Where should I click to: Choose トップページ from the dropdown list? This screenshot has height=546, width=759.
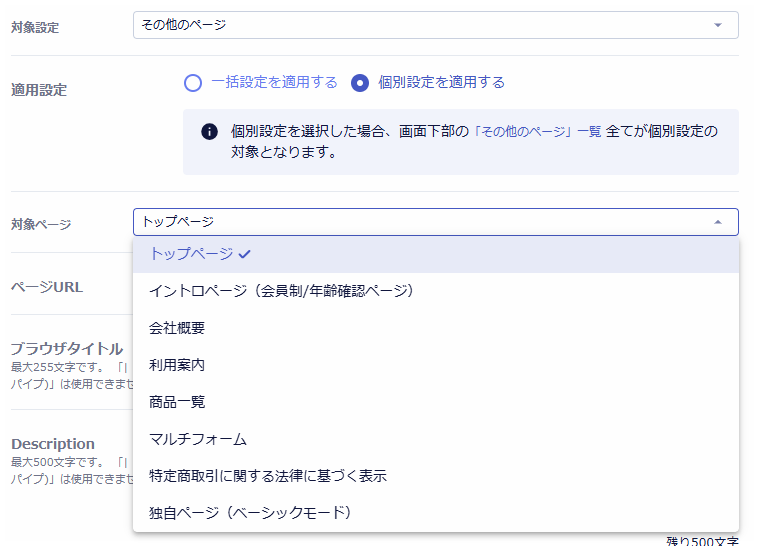click(x=191, y=254)
